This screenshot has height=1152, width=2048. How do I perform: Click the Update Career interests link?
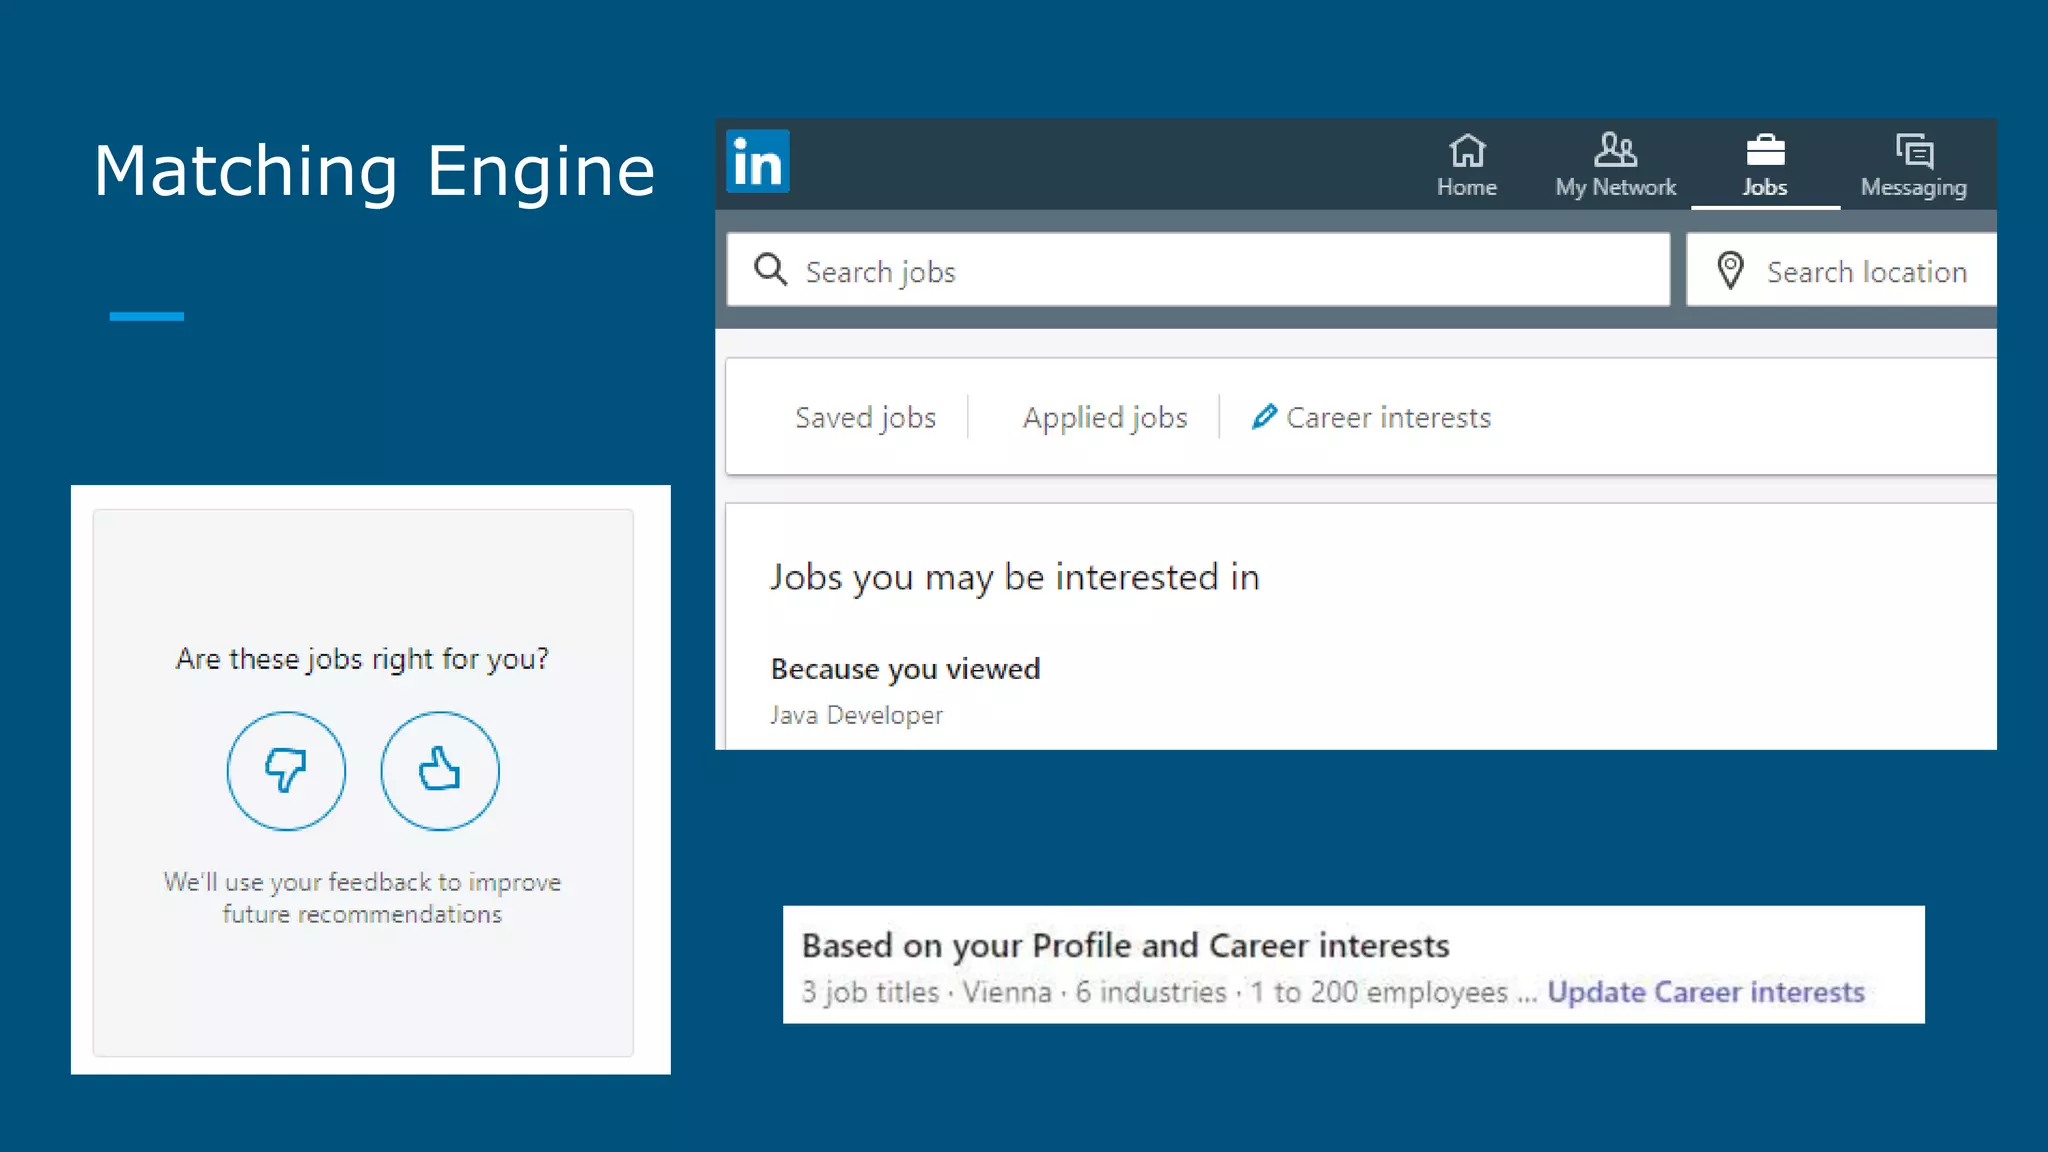[x=1705, y=992]
